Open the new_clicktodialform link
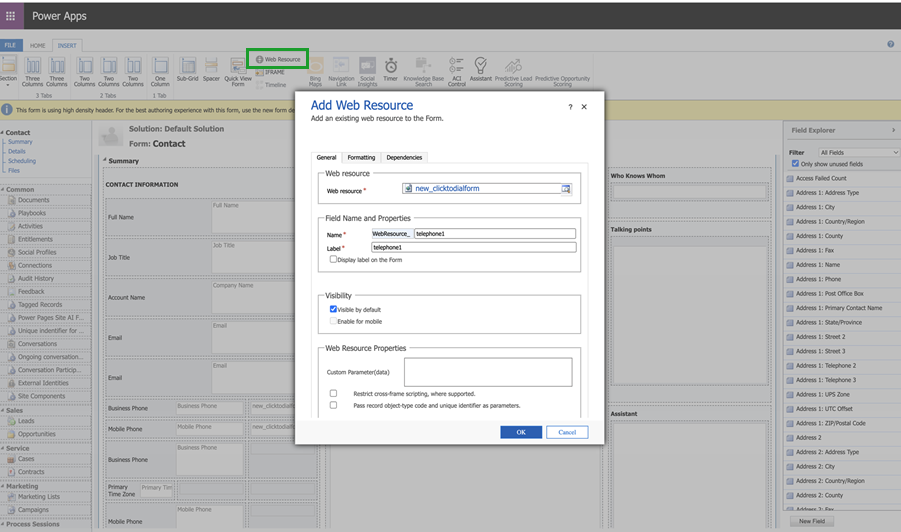 [447, 188]
